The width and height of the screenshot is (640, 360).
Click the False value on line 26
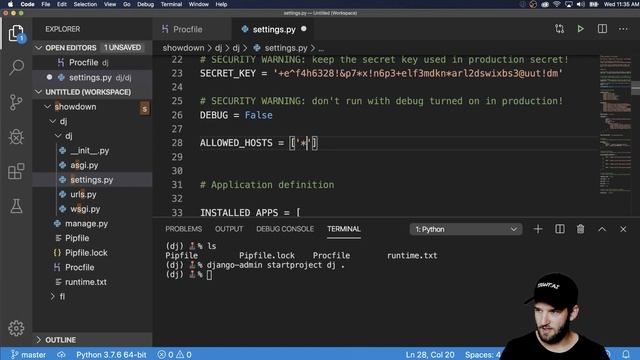(258, 115)
